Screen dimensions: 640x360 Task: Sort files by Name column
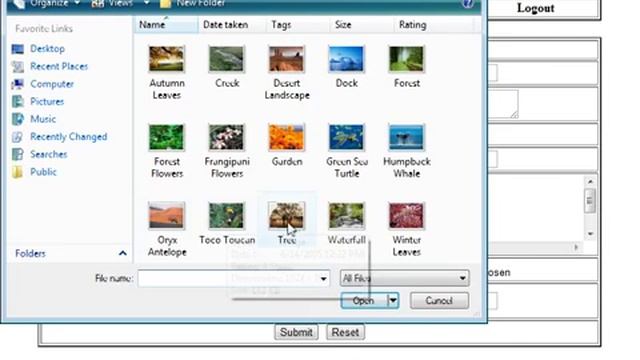pyautogui.click(x=166, y=24)
